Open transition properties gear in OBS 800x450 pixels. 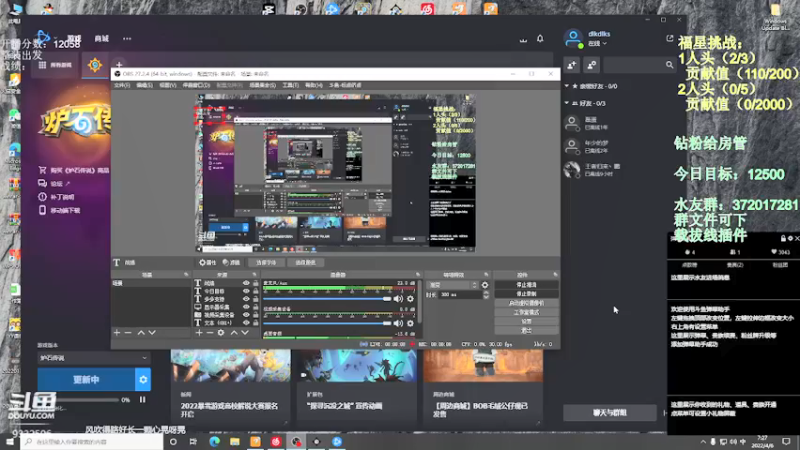coord(485,285)
